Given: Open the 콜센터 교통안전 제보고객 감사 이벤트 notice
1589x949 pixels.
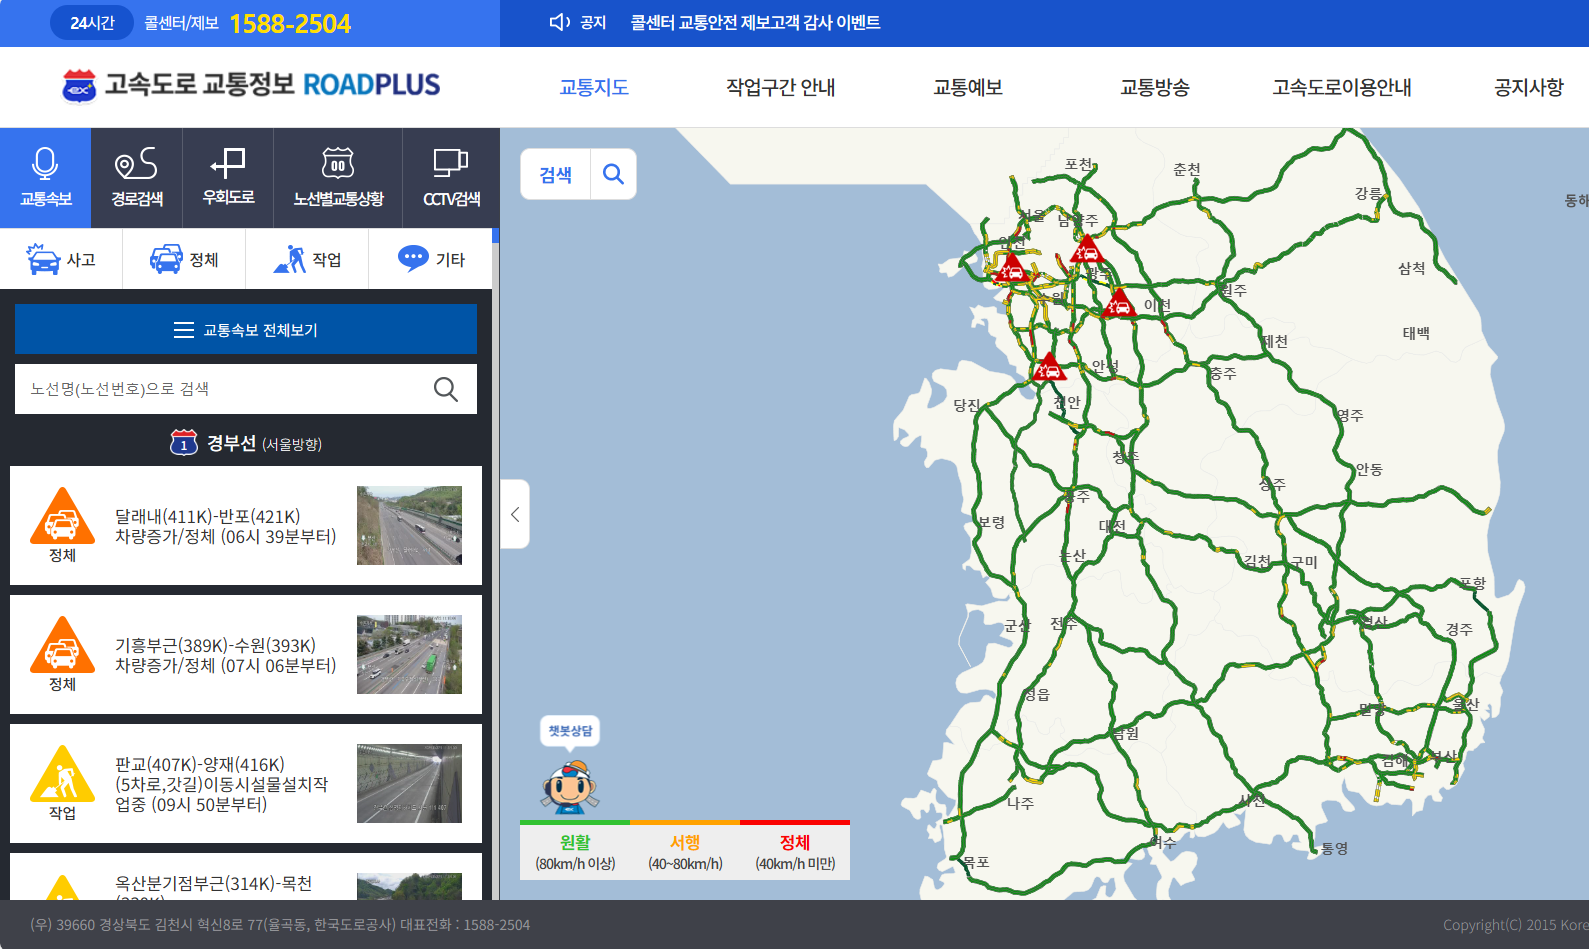Looking at the screenshot, I should pos(755,22).
